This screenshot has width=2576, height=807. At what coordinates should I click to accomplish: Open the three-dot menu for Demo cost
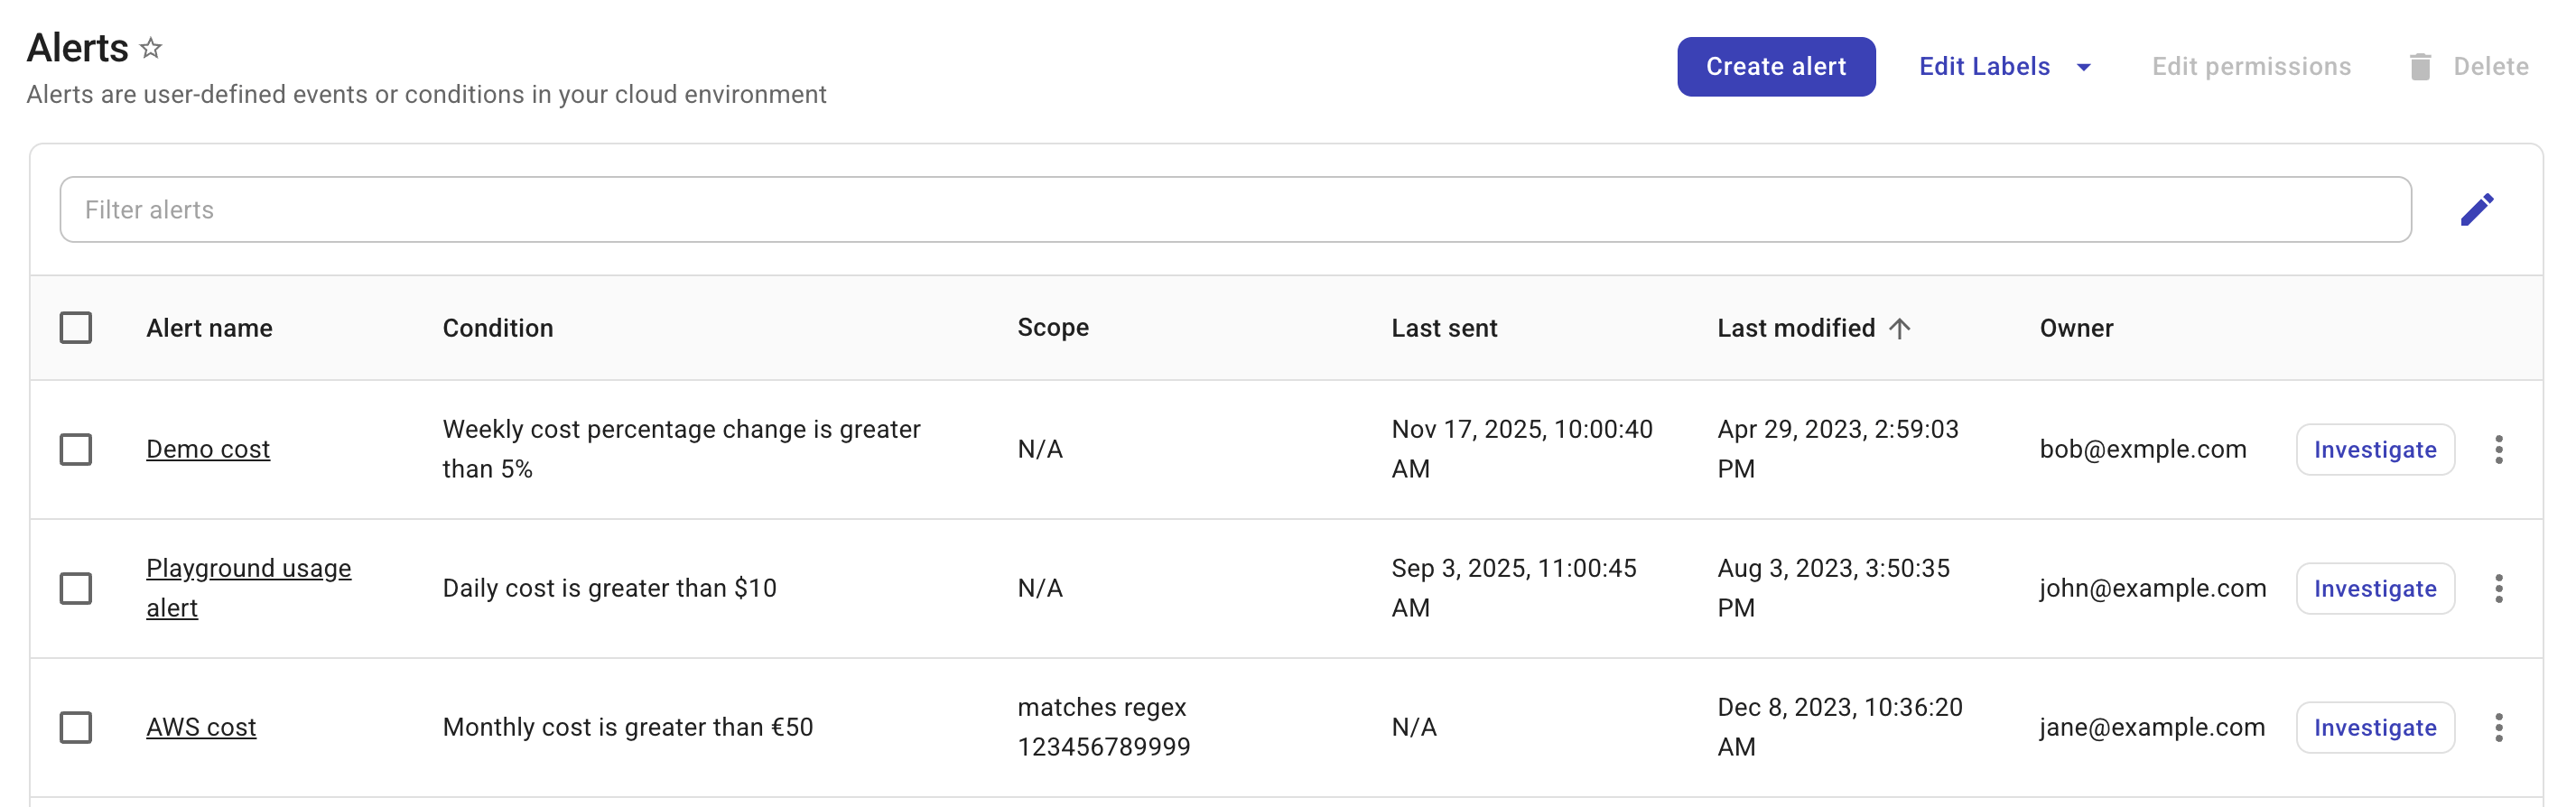(2498, 449)
